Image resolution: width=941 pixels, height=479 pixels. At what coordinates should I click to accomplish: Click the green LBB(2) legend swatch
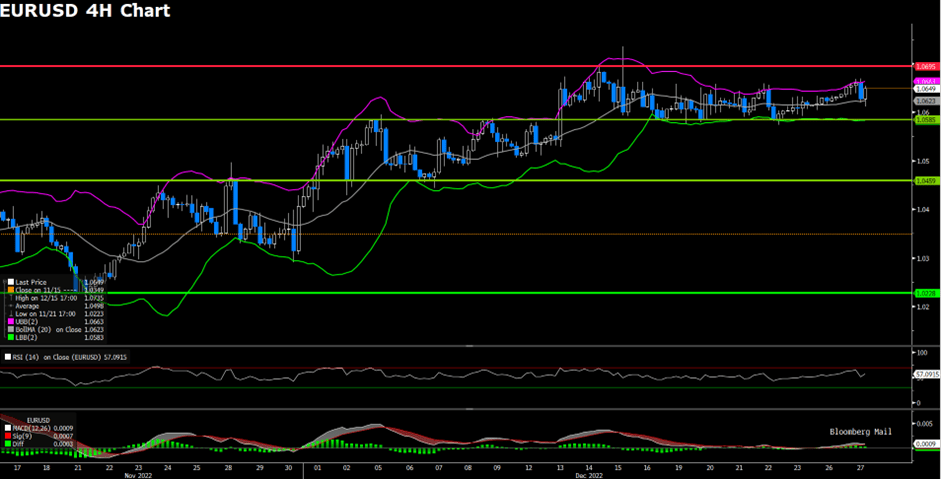[x=9, y=336]
